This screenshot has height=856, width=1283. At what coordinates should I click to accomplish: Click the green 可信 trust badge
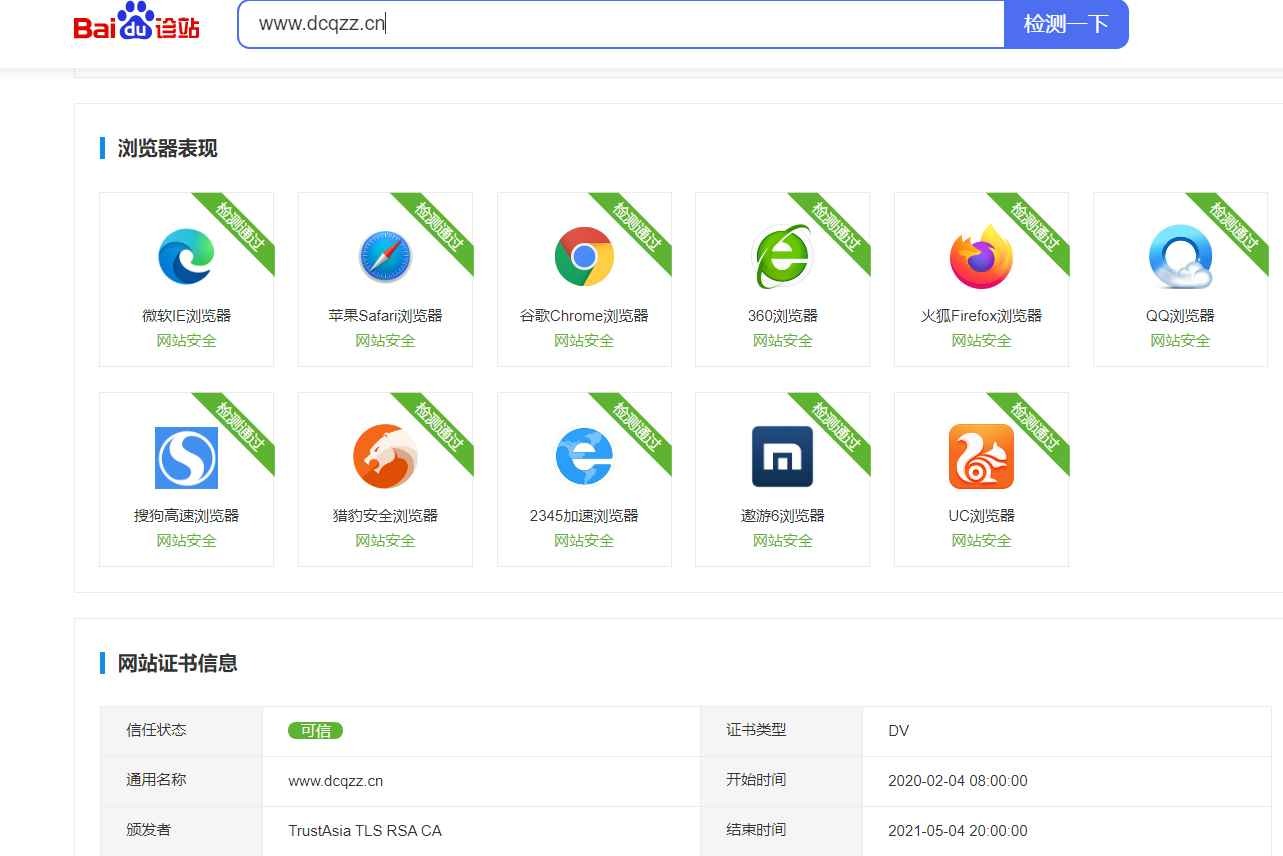pyautogui.click(x=315, y=731)
